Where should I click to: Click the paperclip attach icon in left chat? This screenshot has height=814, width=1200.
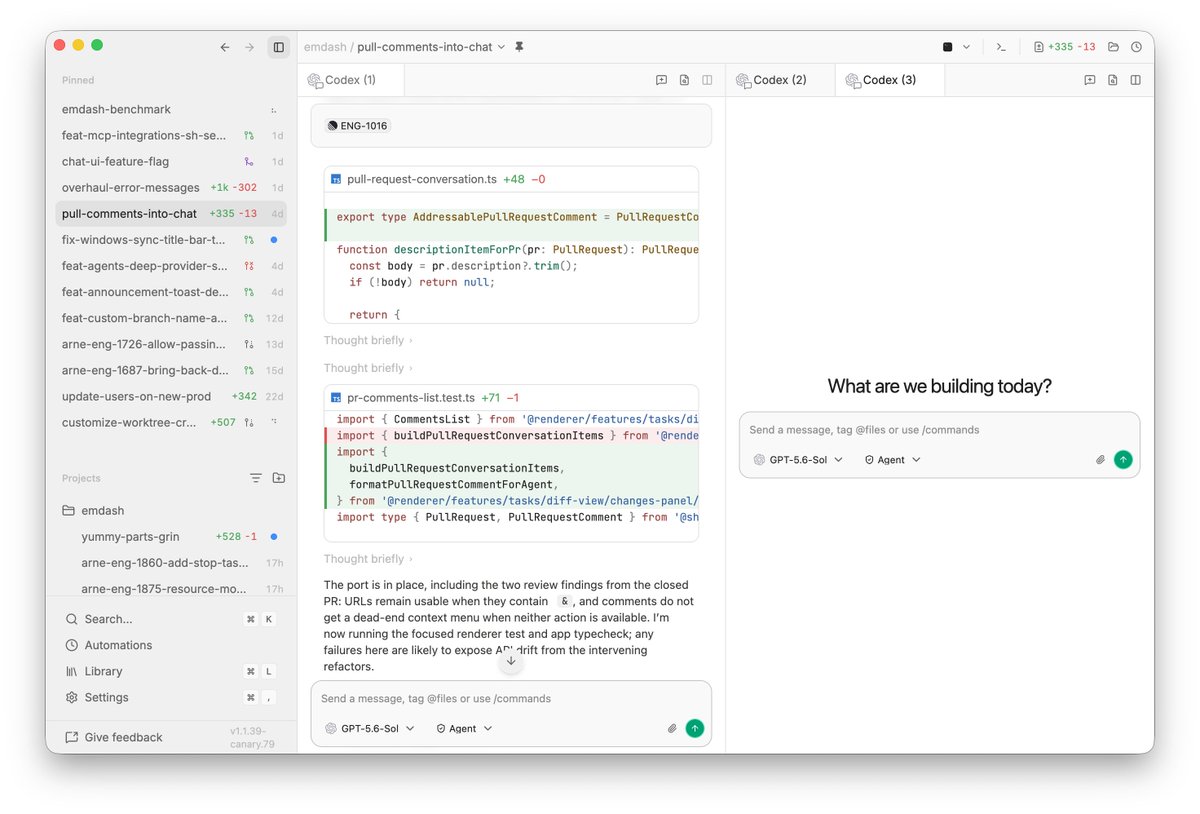point(672,729)
